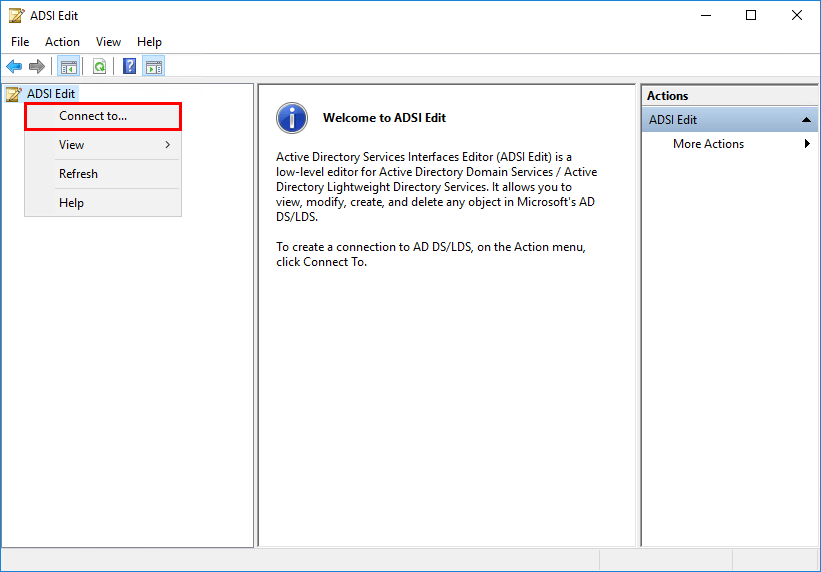Click the green Refresh toolbar icon
821x572 pixels.
pos(99,67)
